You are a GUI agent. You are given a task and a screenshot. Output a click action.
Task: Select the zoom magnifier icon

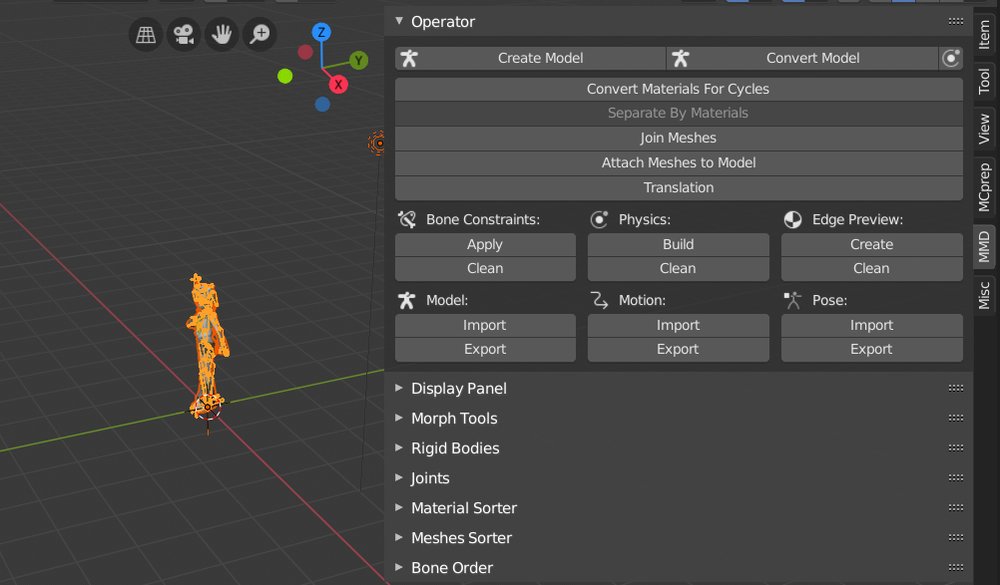point(259,33)
